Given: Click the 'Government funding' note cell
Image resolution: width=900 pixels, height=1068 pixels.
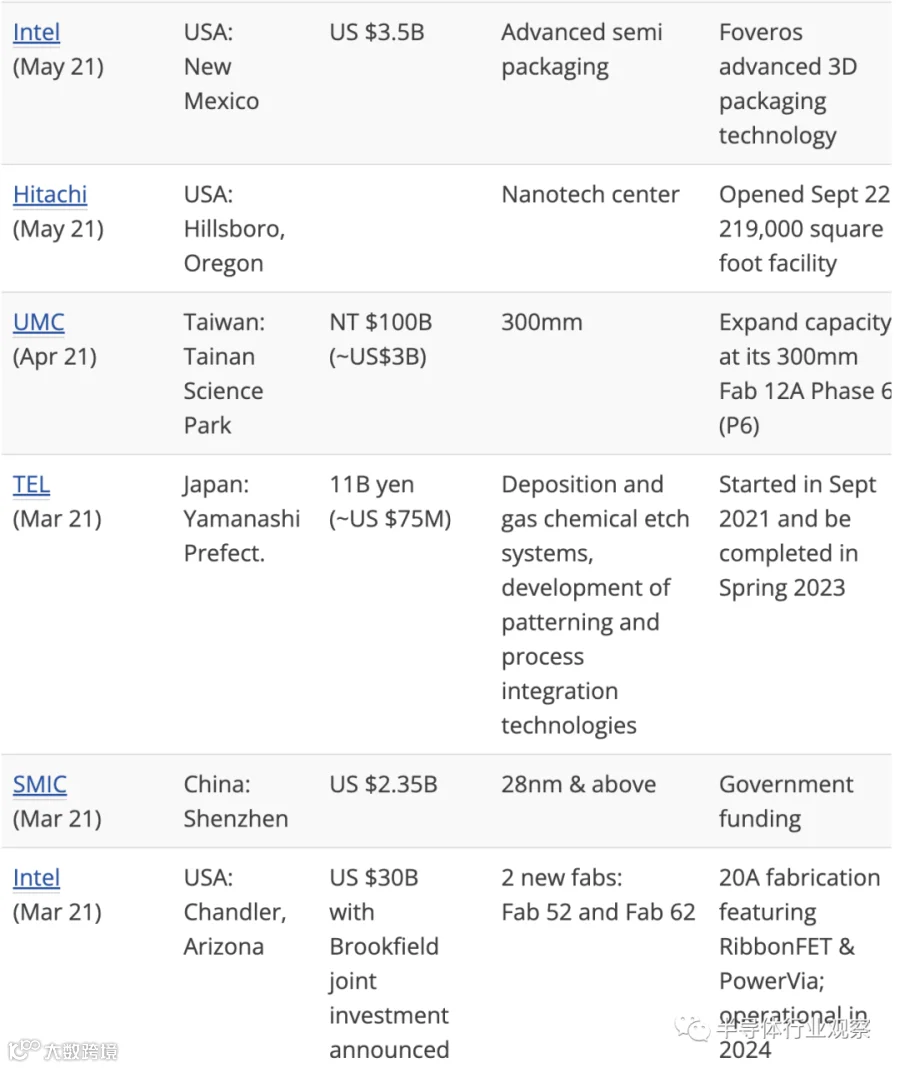Looking at the screenshot, I should point(786,801).
